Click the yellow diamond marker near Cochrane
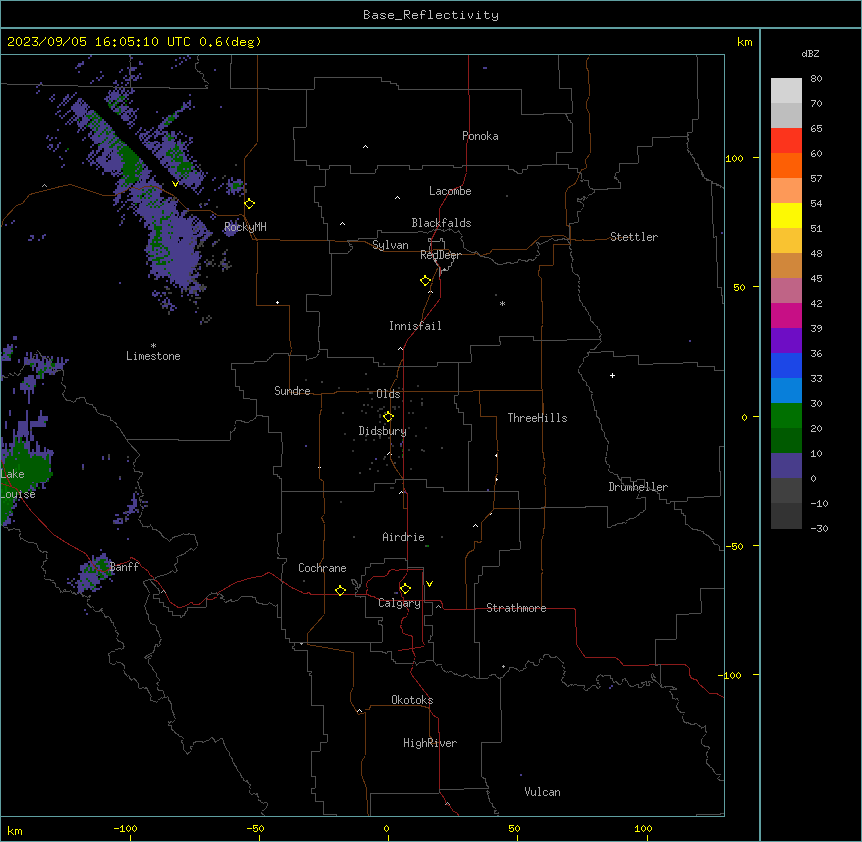Screen dimensions: 862x842 point(340,590)
